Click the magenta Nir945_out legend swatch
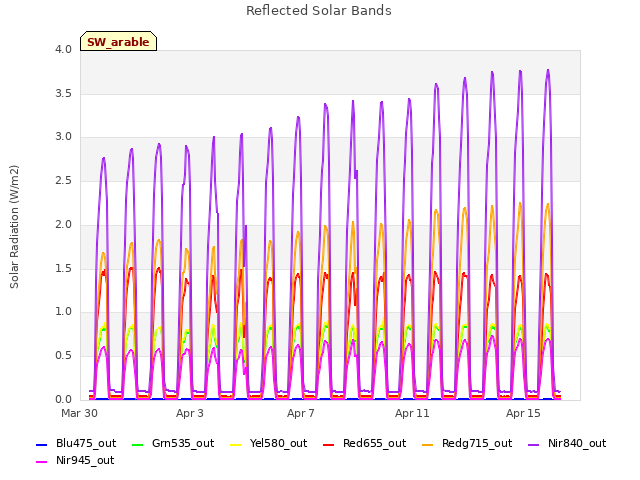This screenshot has height=480, width=640. pos(42,462)
